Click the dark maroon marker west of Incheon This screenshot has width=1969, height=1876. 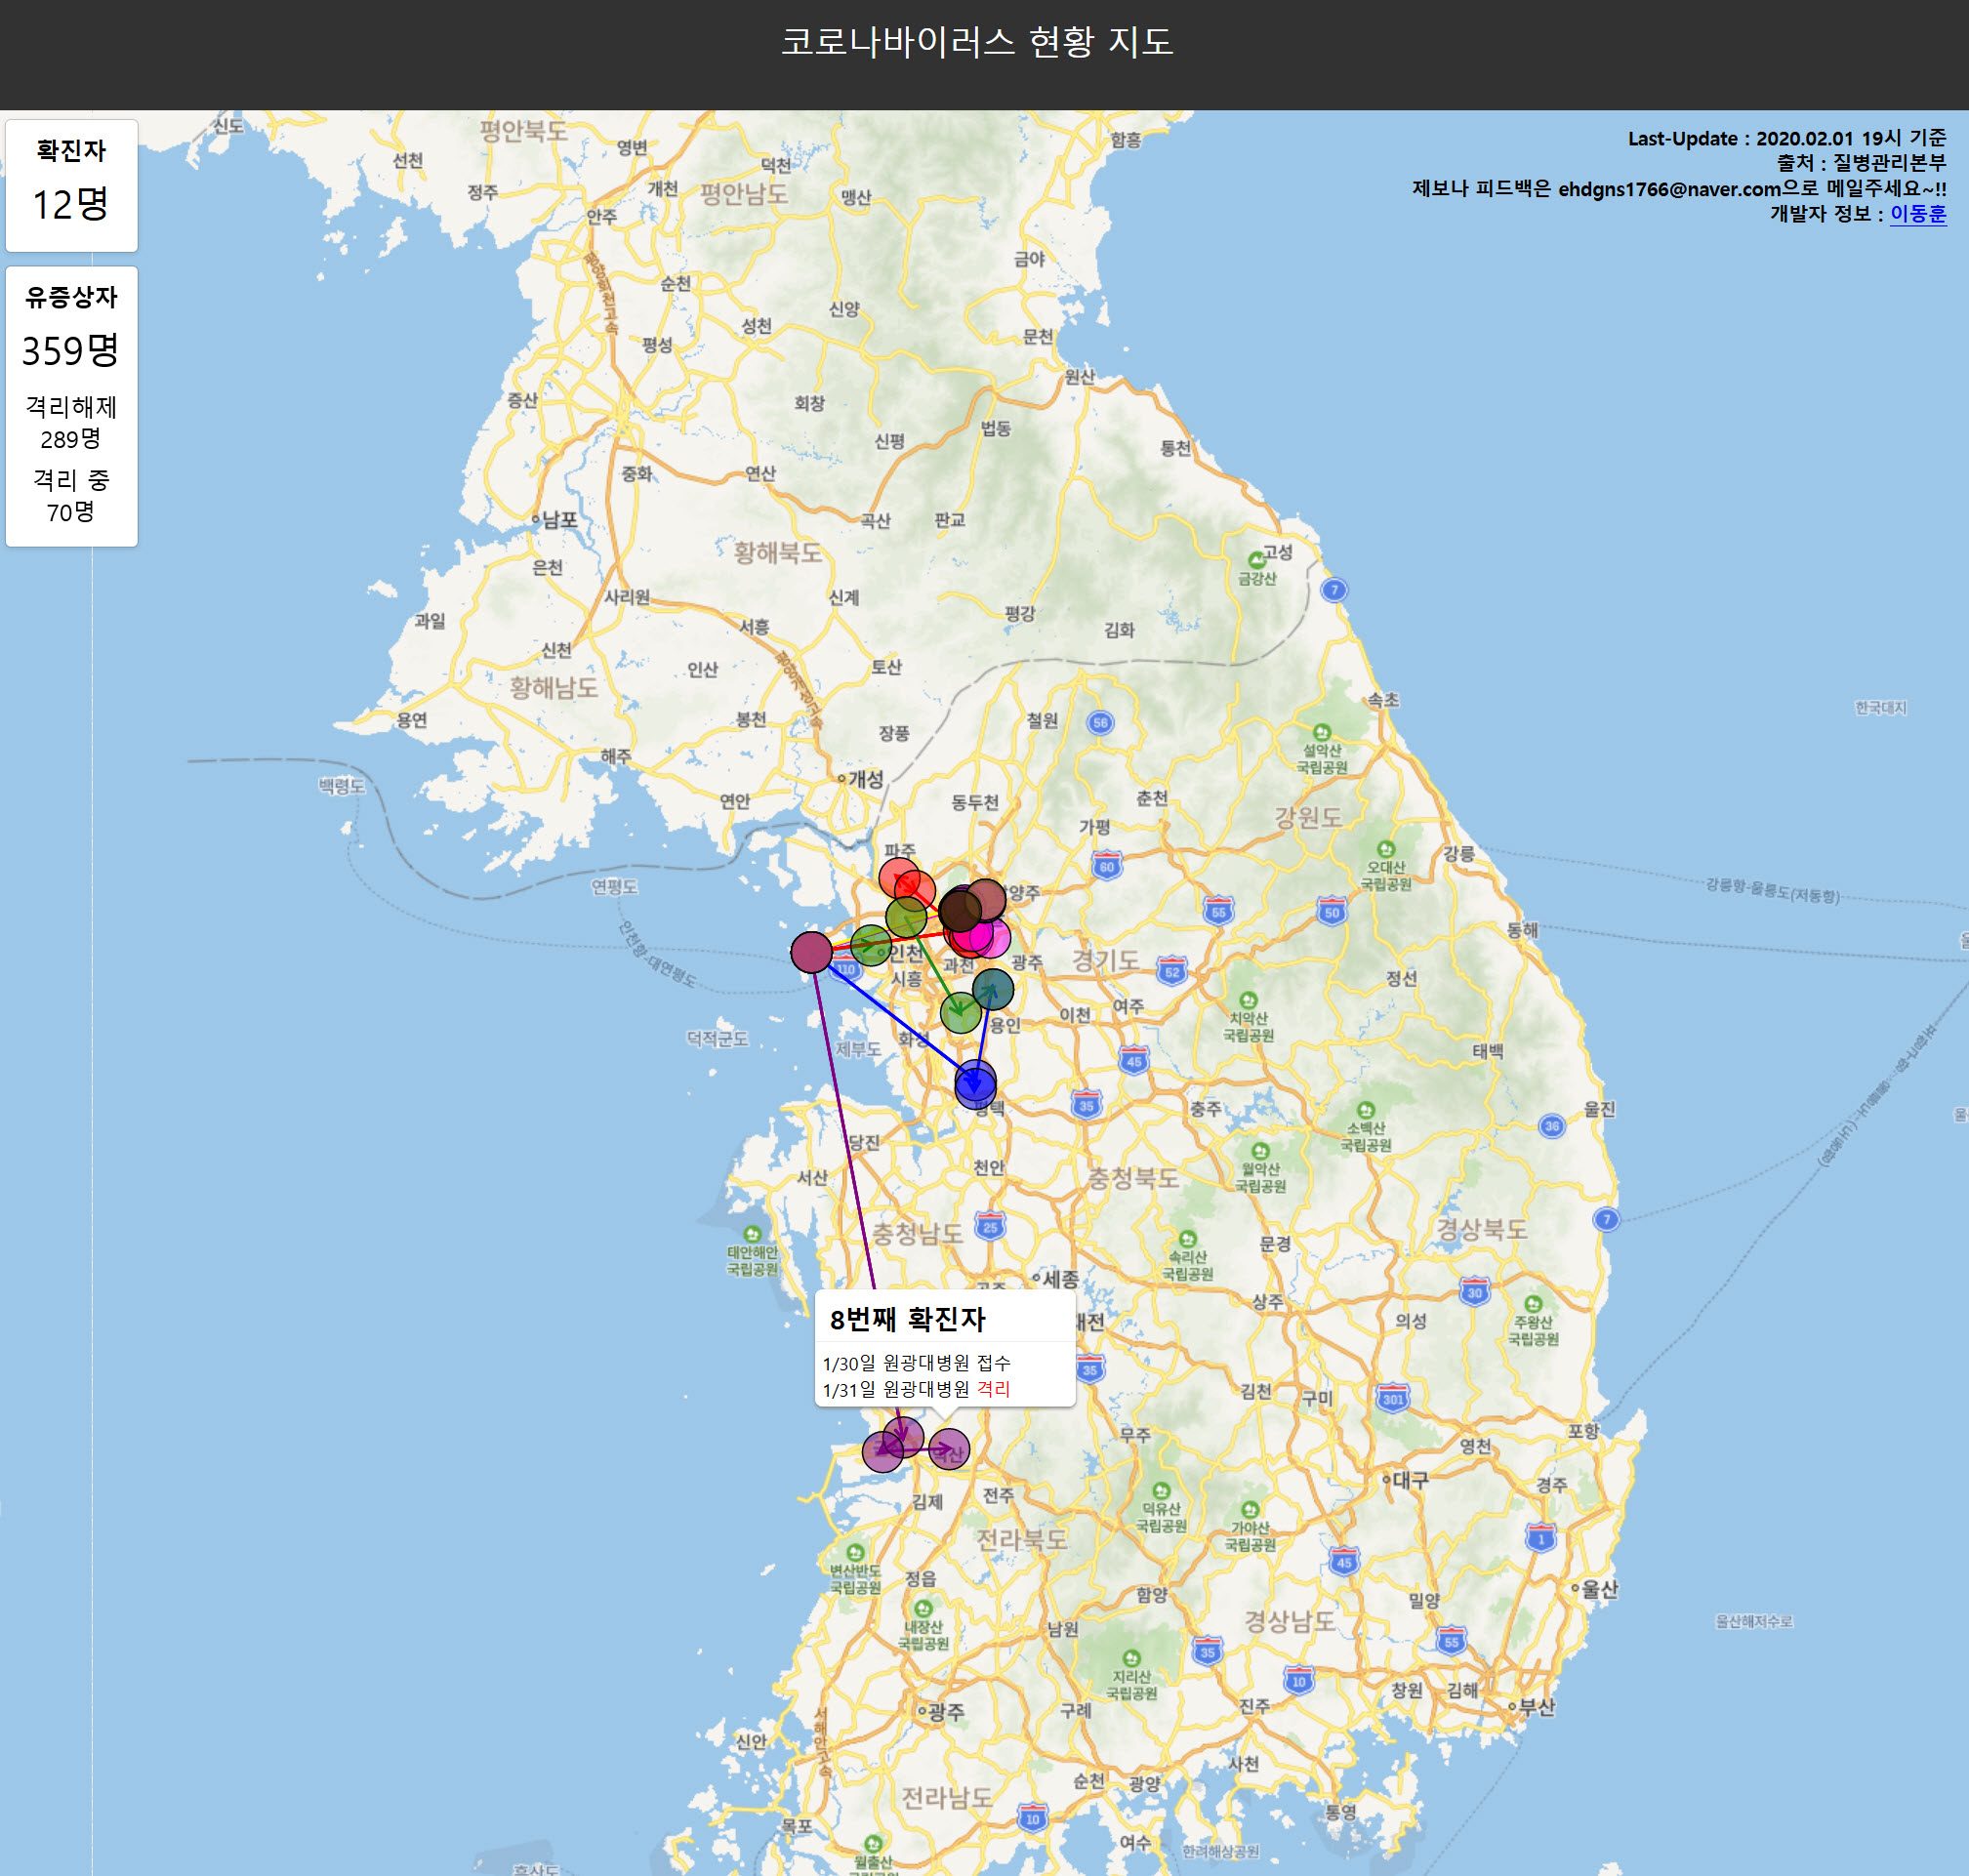click(x=811, y=951)
